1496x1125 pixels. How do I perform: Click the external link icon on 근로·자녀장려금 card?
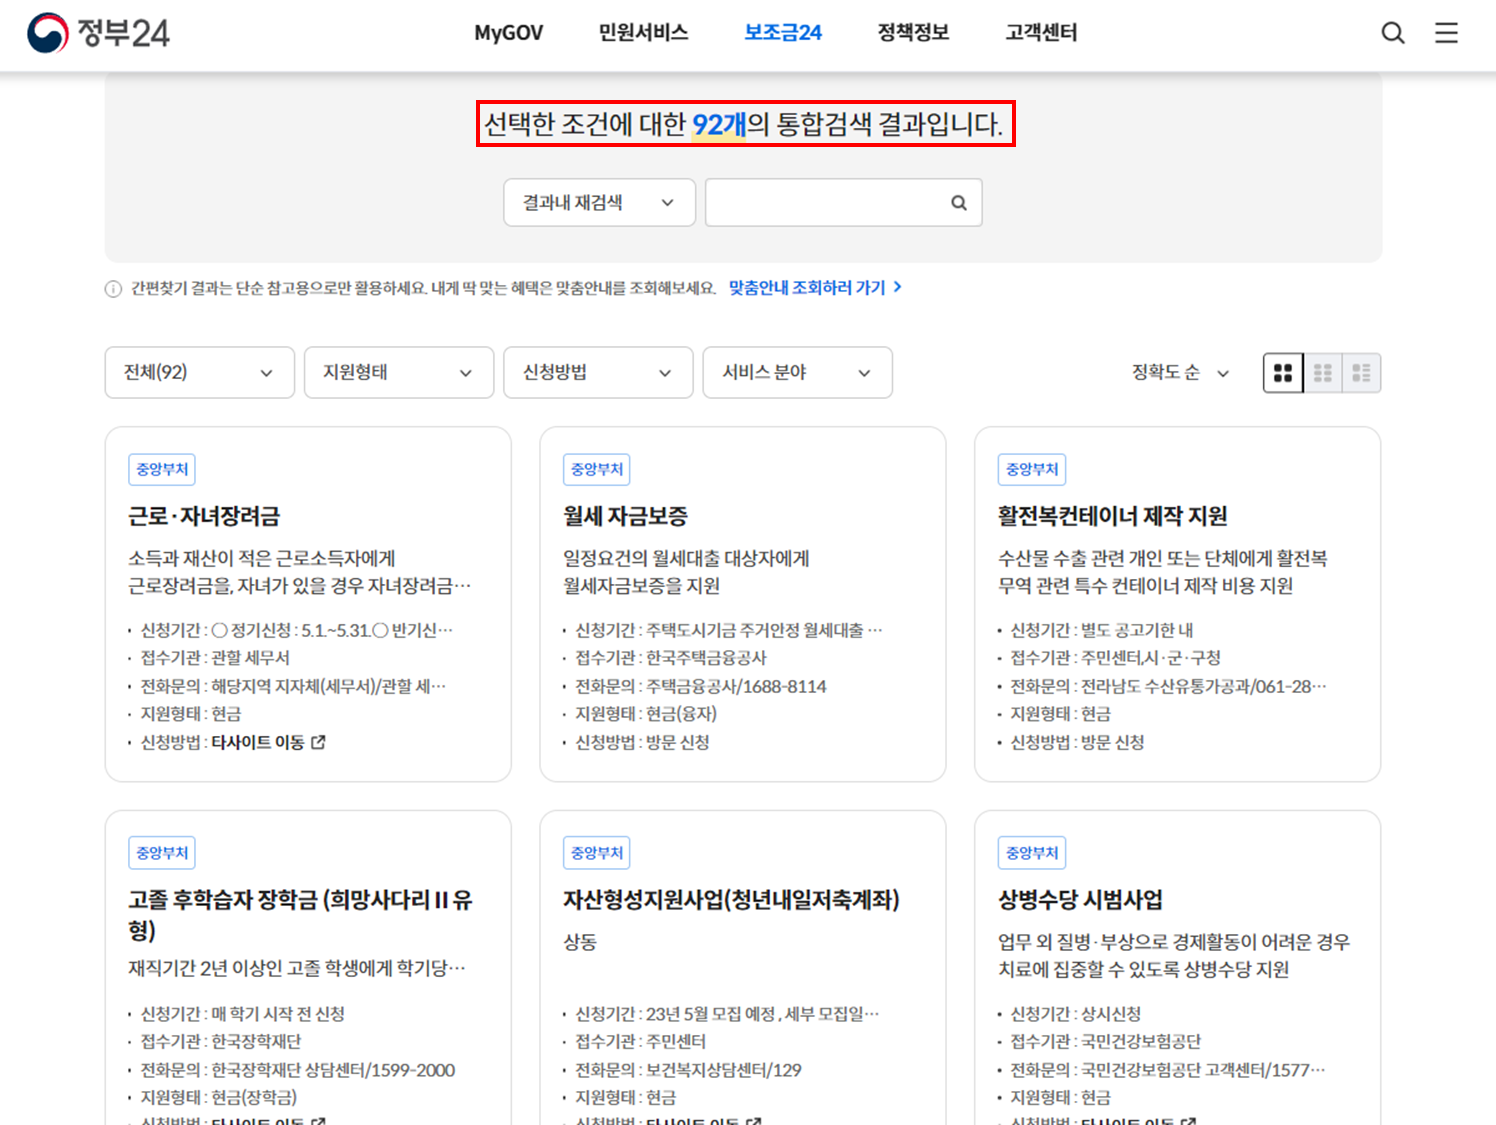(x=317, y=742)
